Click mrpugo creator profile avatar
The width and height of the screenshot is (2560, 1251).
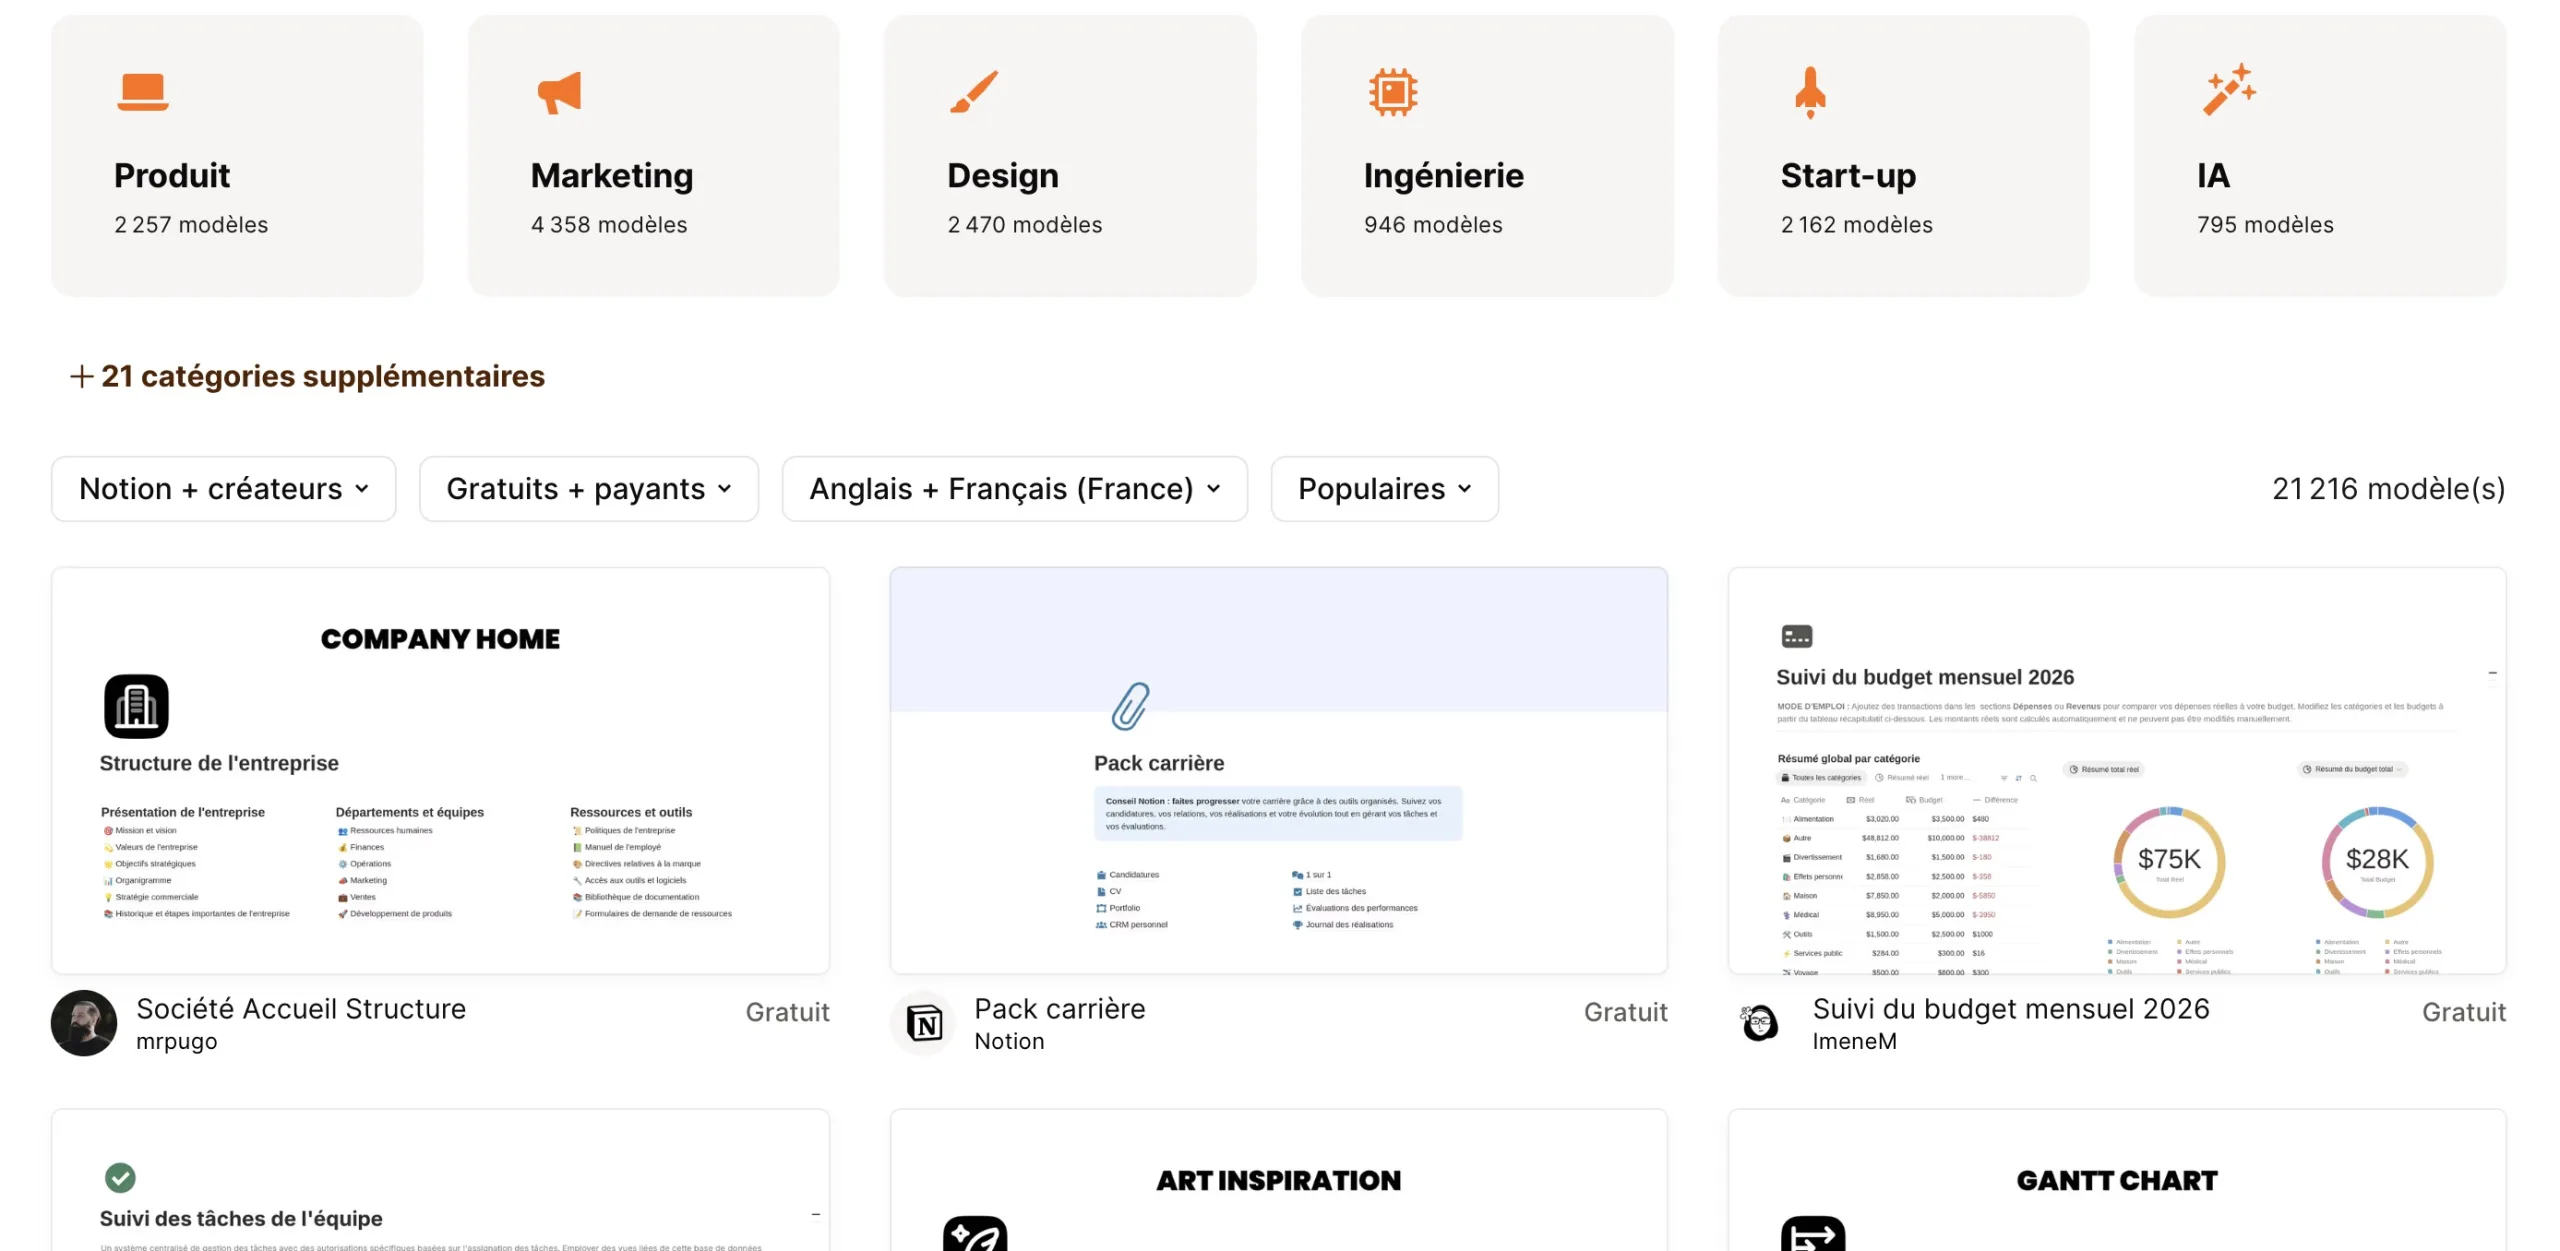(84, 1023)
